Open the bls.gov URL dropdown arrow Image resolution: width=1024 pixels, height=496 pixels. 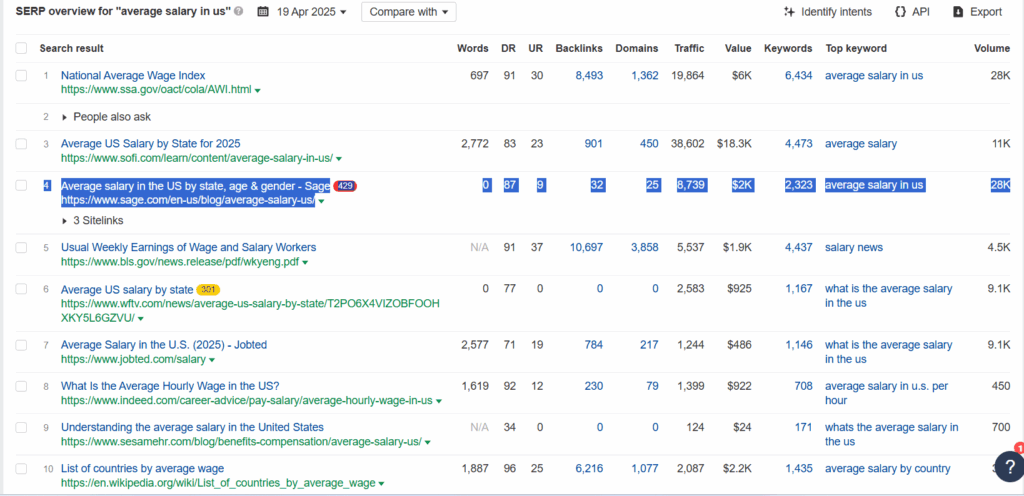click(x=305, y=262)
